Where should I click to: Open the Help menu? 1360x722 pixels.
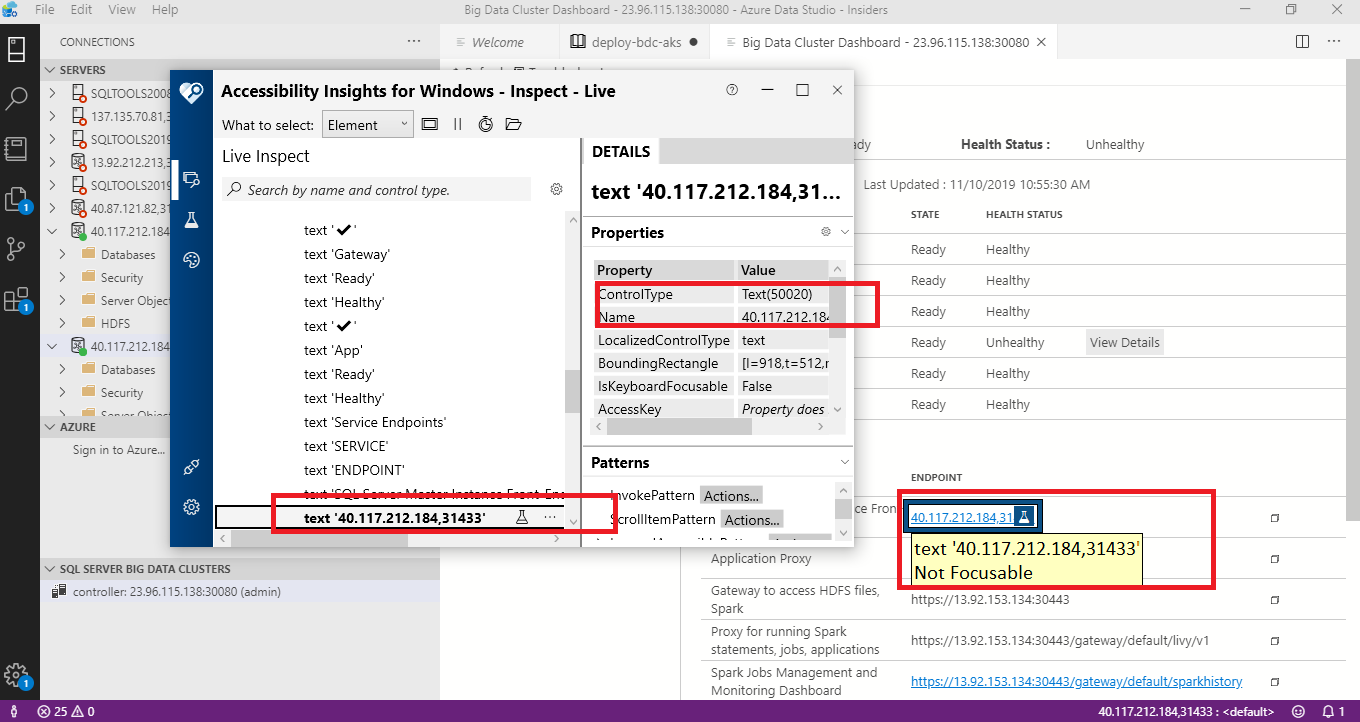[x=164, y=10]
